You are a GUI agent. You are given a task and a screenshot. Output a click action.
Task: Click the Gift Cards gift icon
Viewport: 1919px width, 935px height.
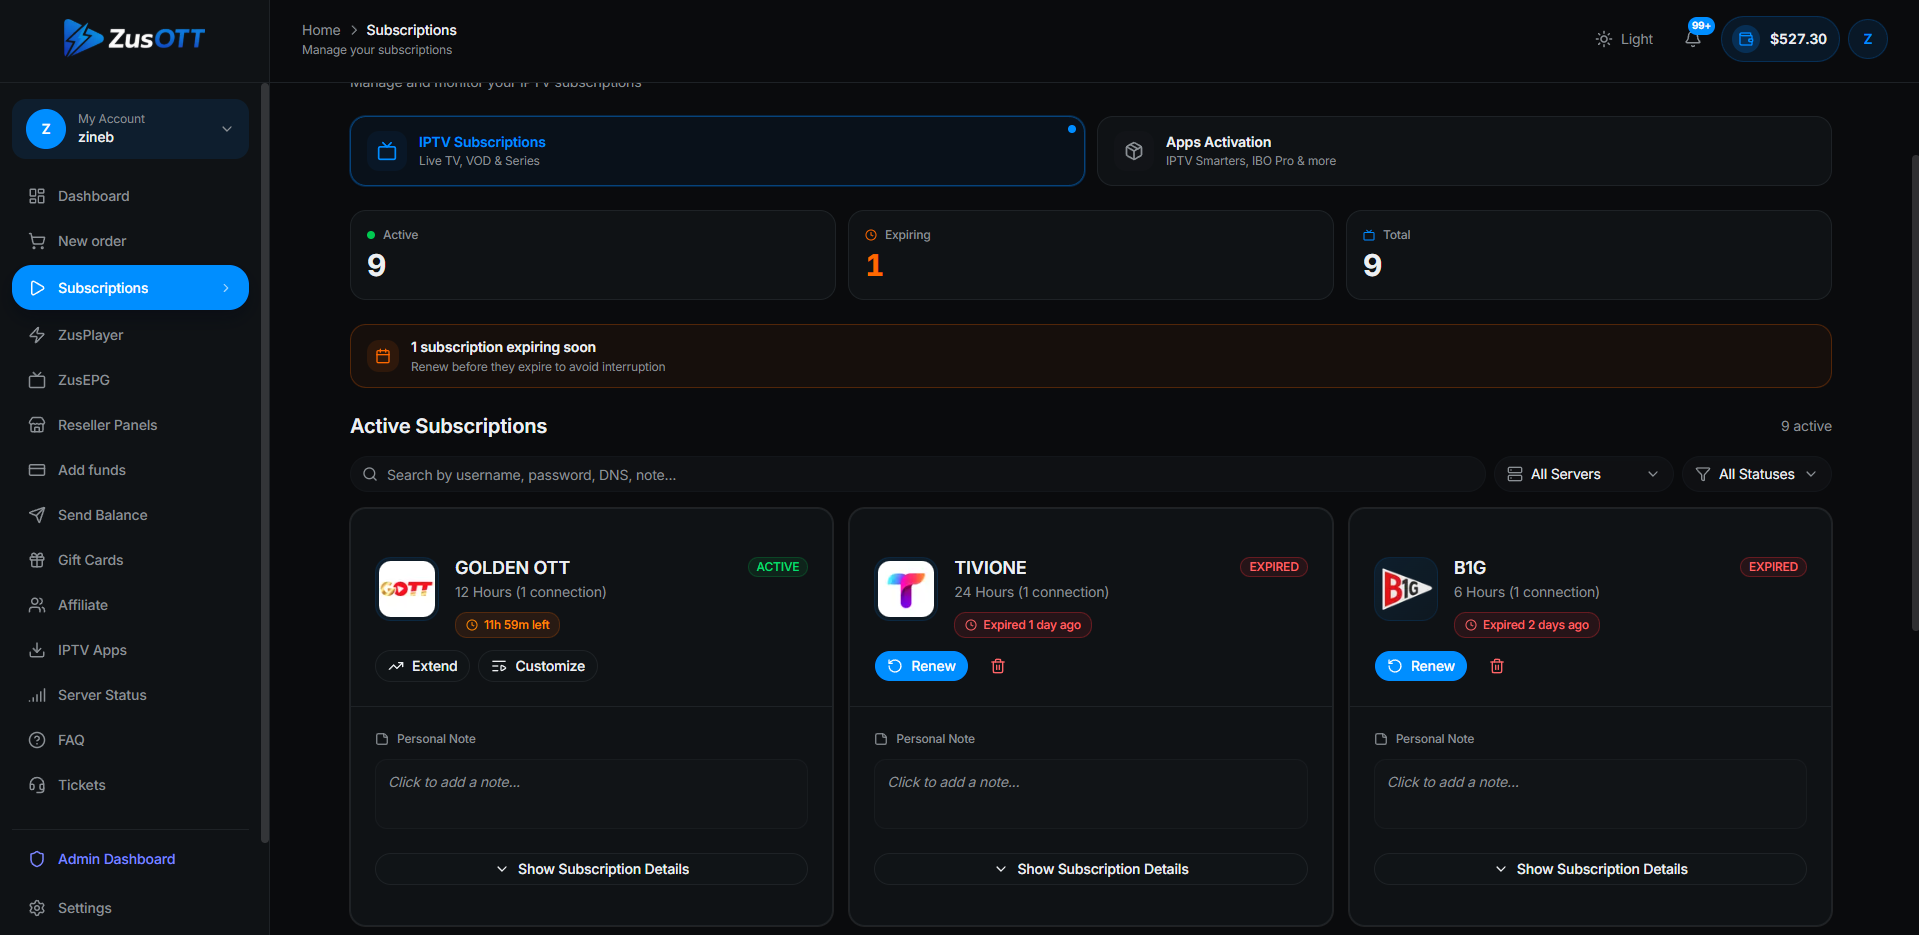(x=37, y=560)
